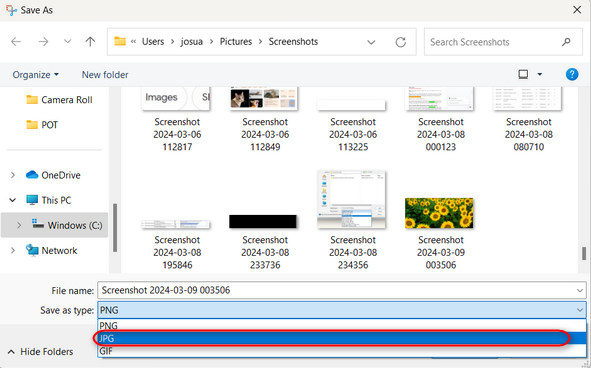Select the POT folder
This screenshot has height=368, width=591.
[42, 124]
